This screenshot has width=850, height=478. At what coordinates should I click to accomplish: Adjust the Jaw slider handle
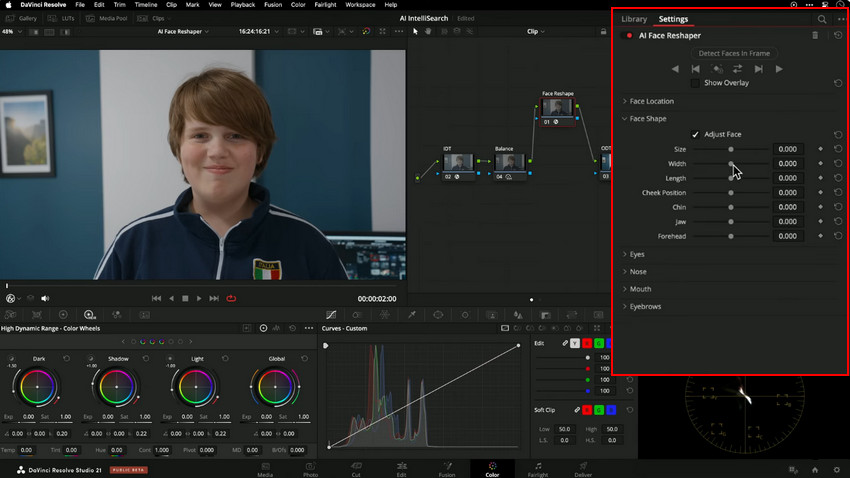click(x=731, y=222)
